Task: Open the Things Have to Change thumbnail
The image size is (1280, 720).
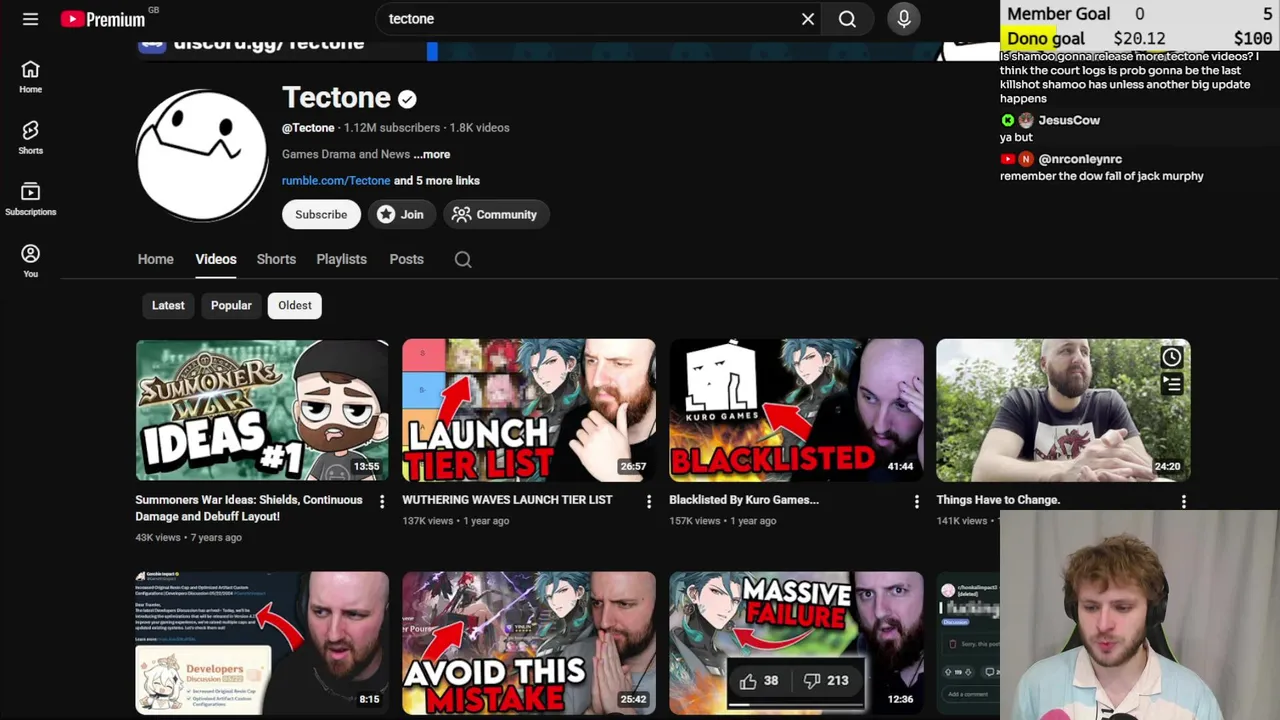Action: coord(1063,410)
